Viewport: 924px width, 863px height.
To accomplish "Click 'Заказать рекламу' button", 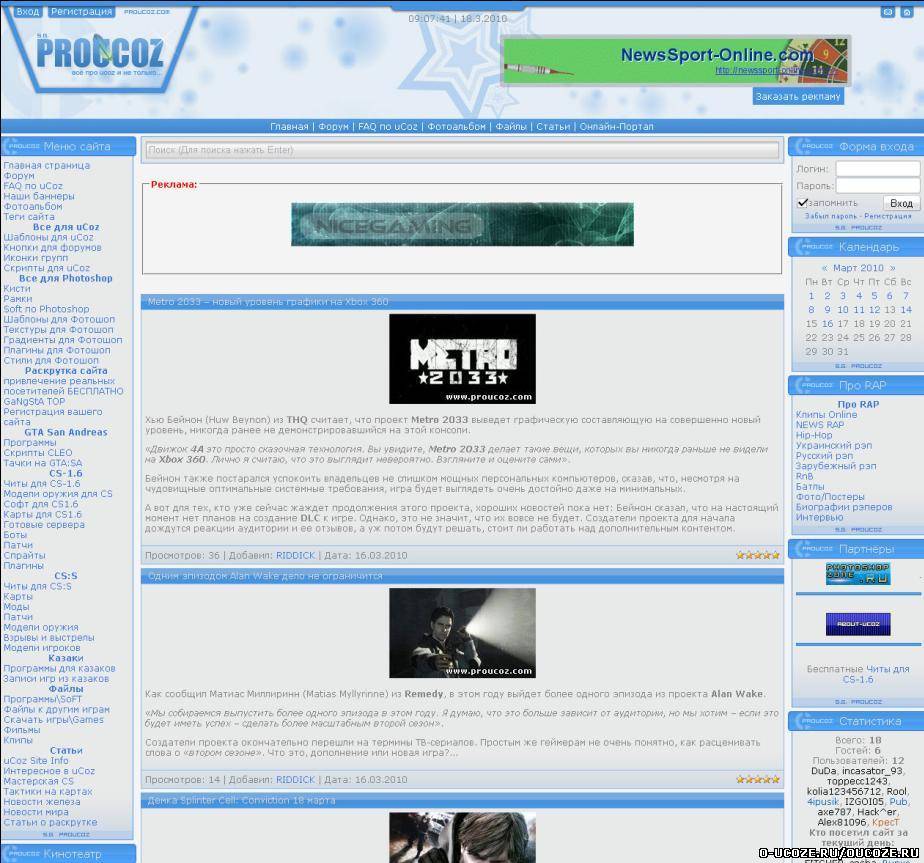I will [x=797, y=97].
